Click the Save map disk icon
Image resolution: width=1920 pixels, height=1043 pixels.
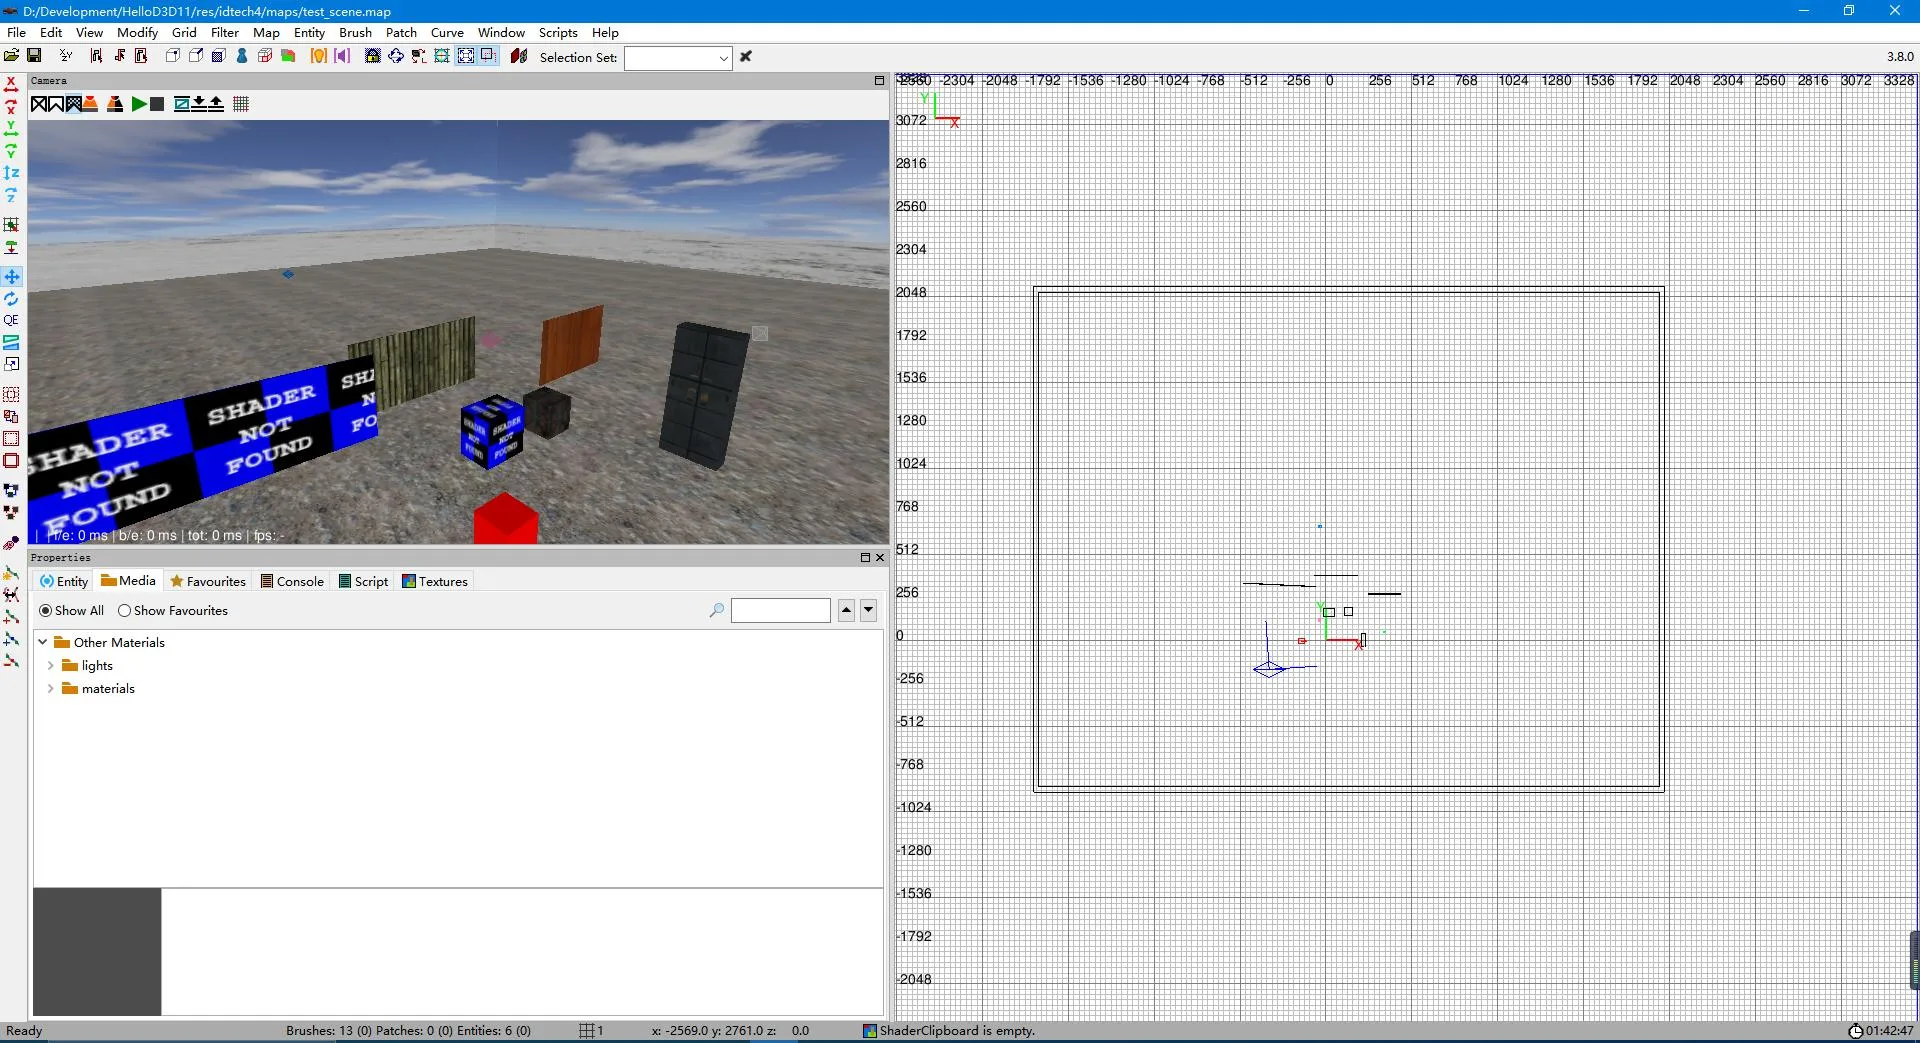(x=34, y=56)
